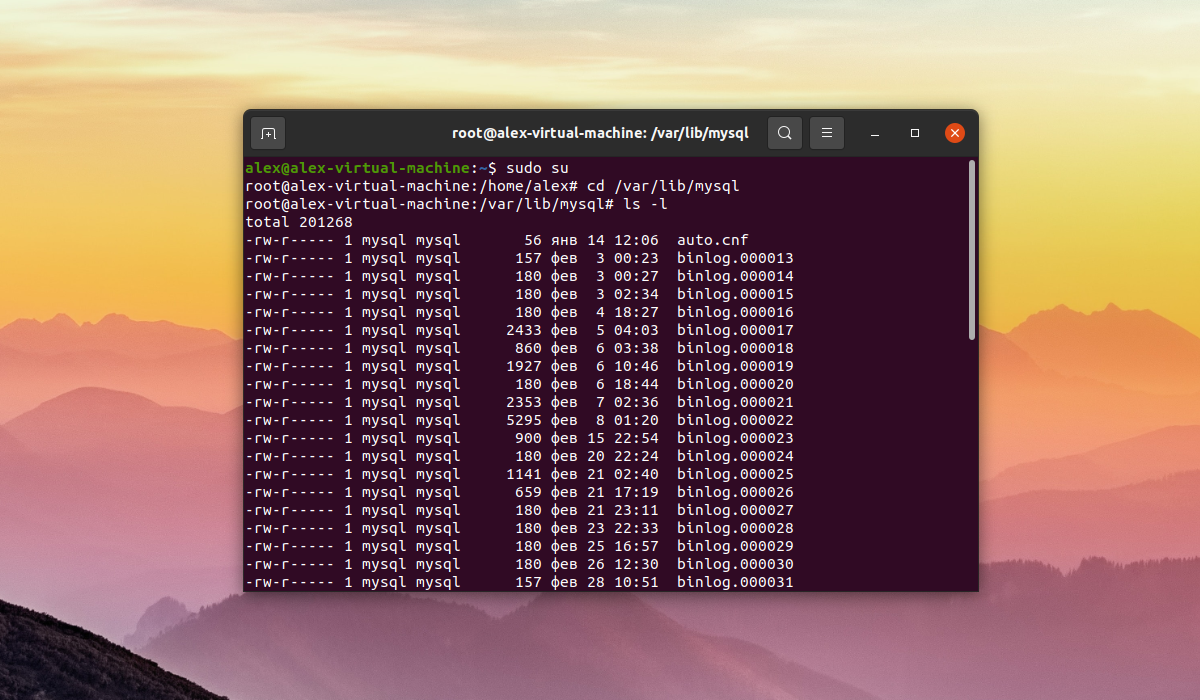The width and height of the screenshot is (1200, 700).
Task: Maximize the terminal window
Action: [x=914, y=132]
